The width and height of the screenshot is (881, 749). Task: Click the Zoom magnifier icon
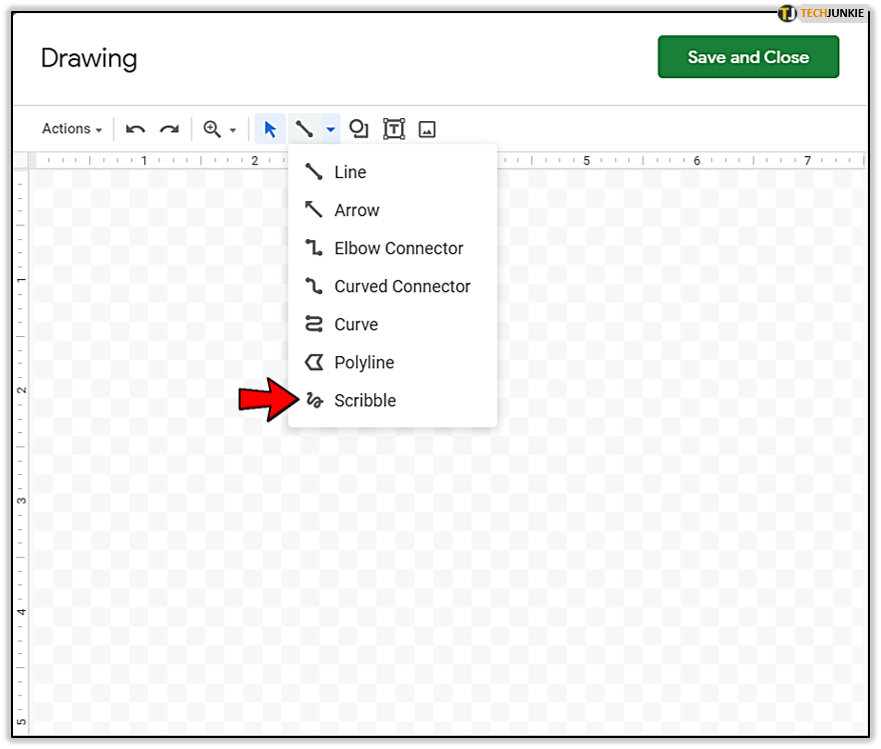212,129
